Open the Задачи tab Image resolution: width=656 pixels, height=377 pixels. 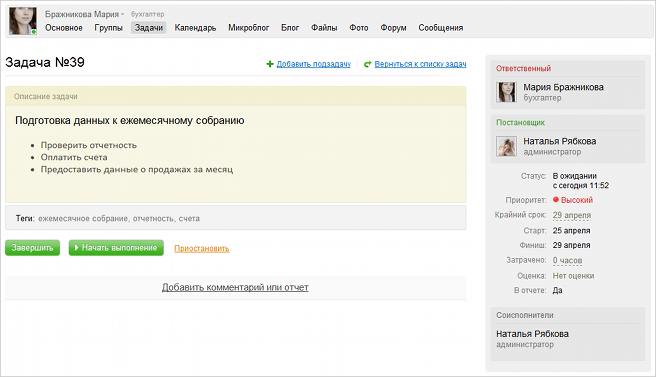149,28
